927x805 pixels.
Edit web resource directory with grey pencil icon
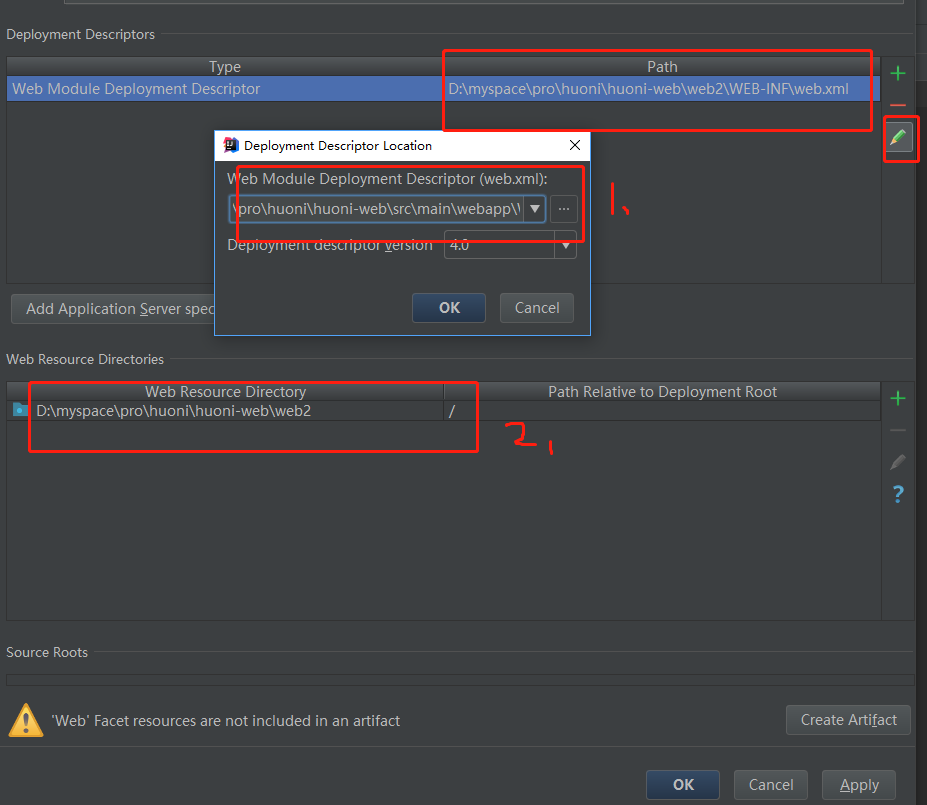[897, 462]
